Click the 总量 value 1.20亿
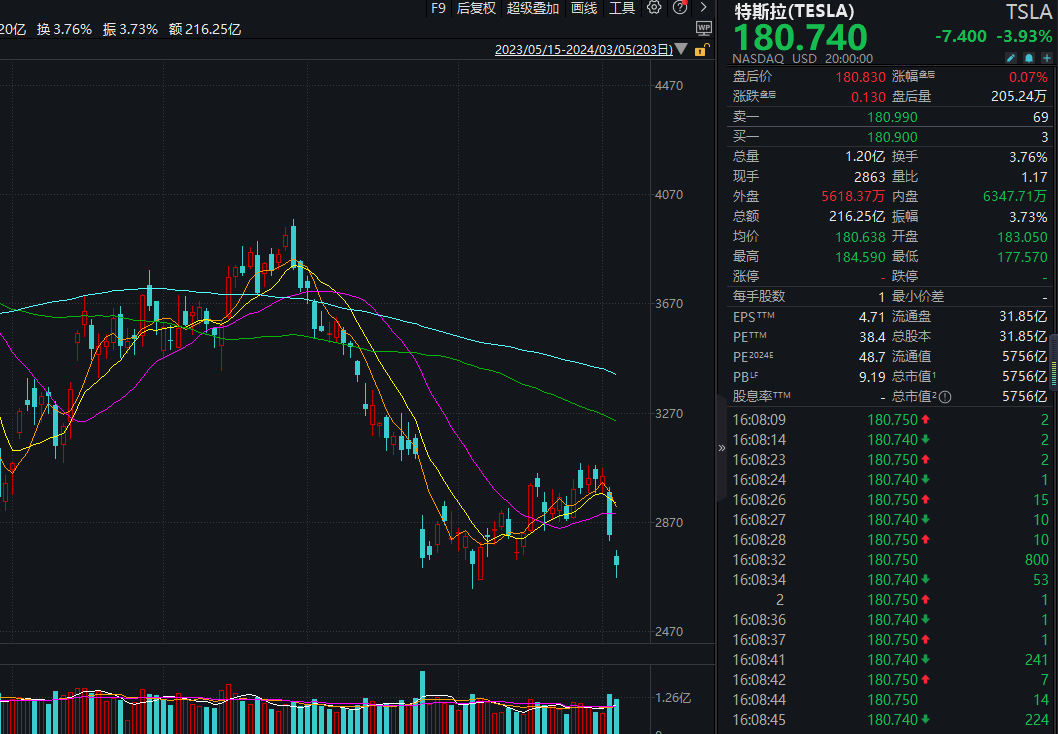This screenshot has height=734, width=1058. pyautogui.click(x=865, y=157)
